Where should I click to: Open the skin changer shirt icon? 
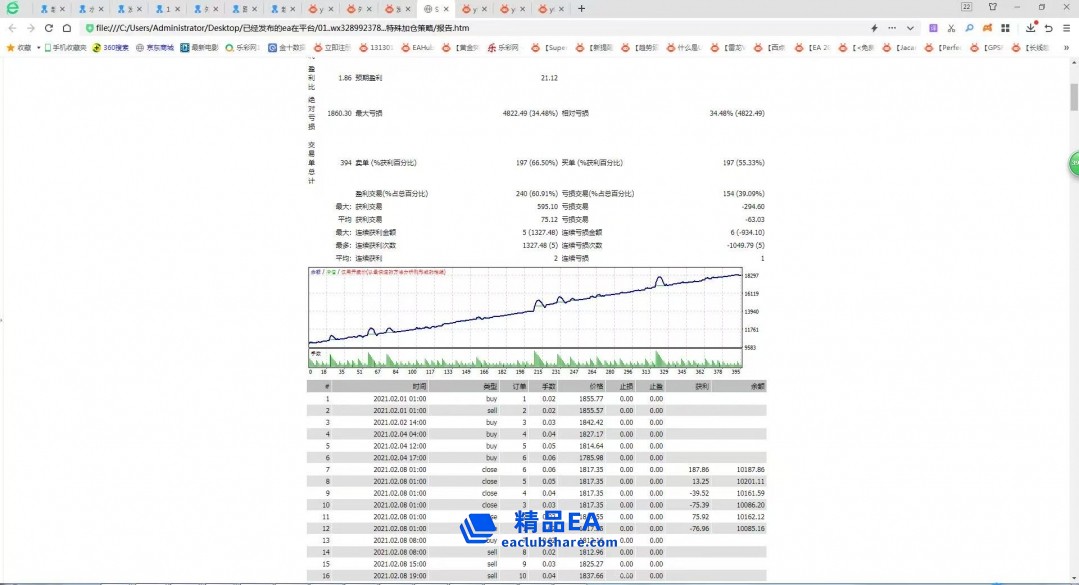[x=993, y=7]
